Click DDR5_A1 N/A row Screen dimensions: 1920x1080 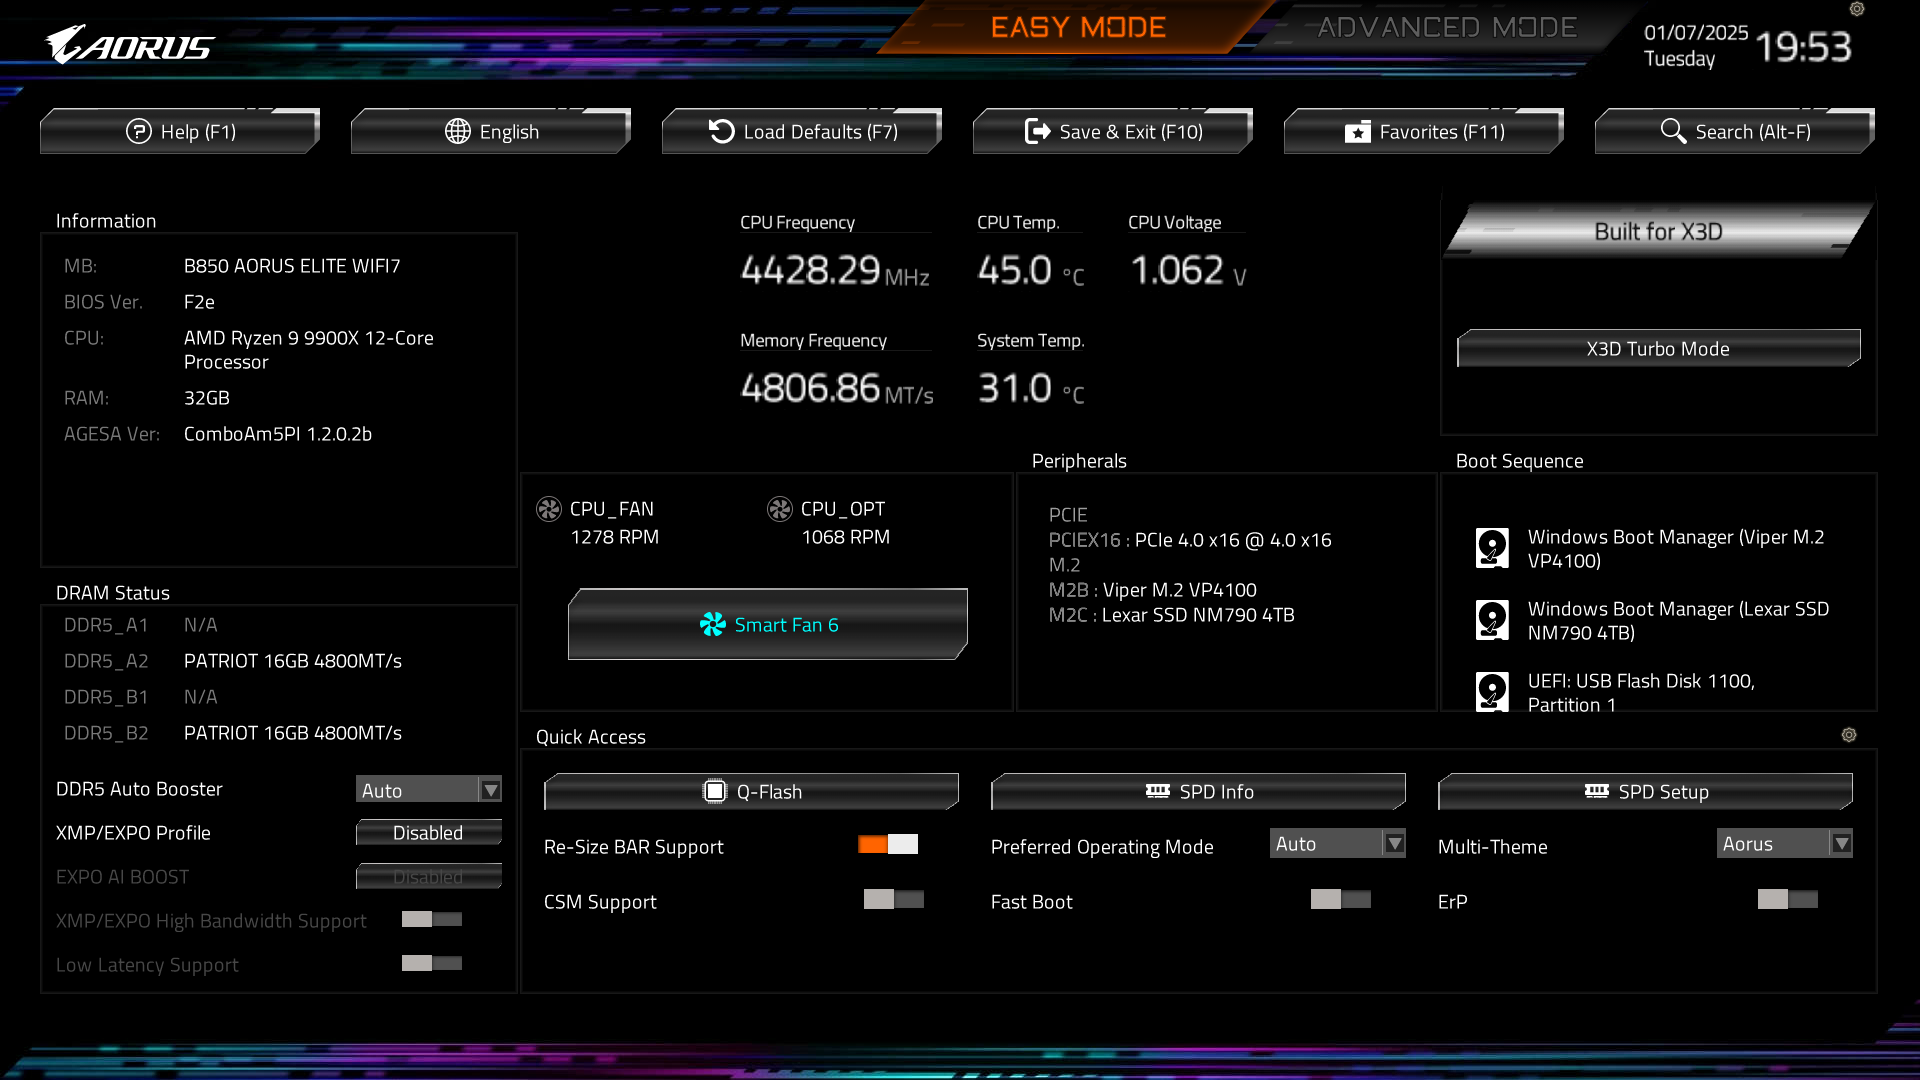(x=141, y=625)
